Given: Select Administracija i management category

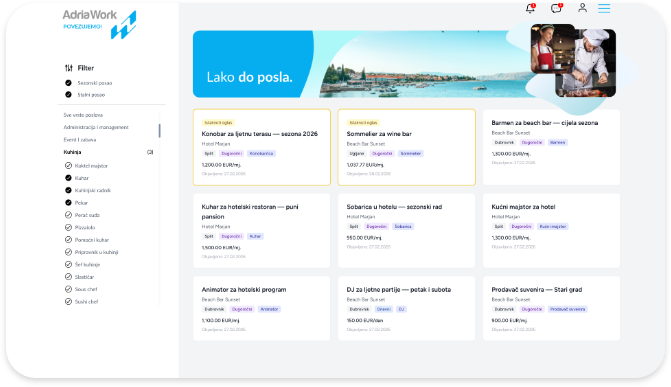Looking at the screenshot, I should (x=96, y=127).
